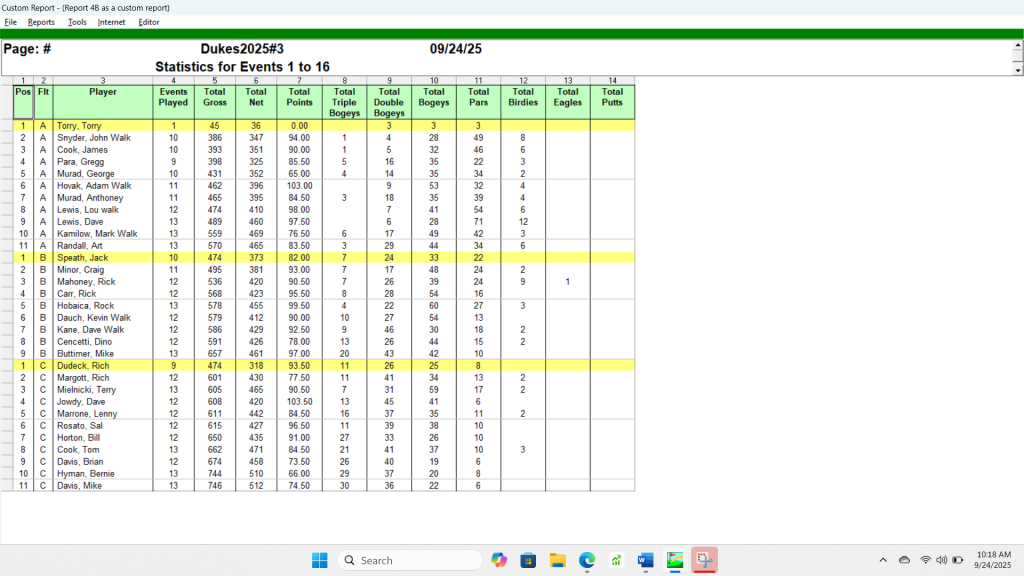
Task: Click the taskbar Search box
Action: [x=410, y=560]
